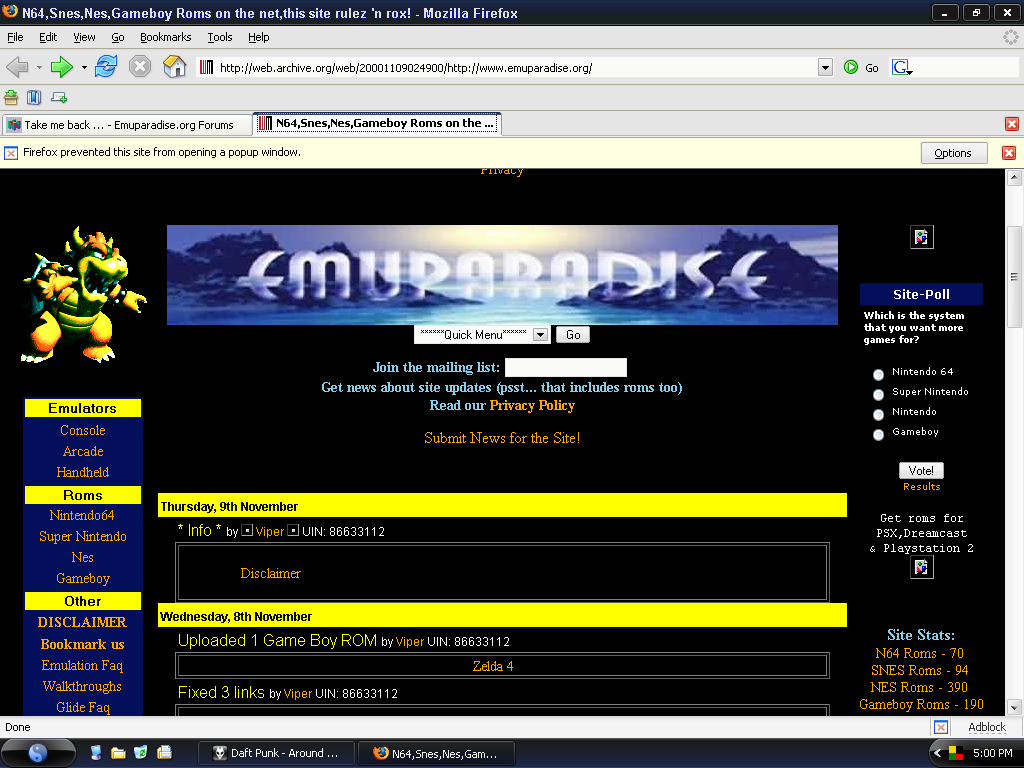
Task: Click the broken image below Playstation 2 text
Action: [921, 567]
